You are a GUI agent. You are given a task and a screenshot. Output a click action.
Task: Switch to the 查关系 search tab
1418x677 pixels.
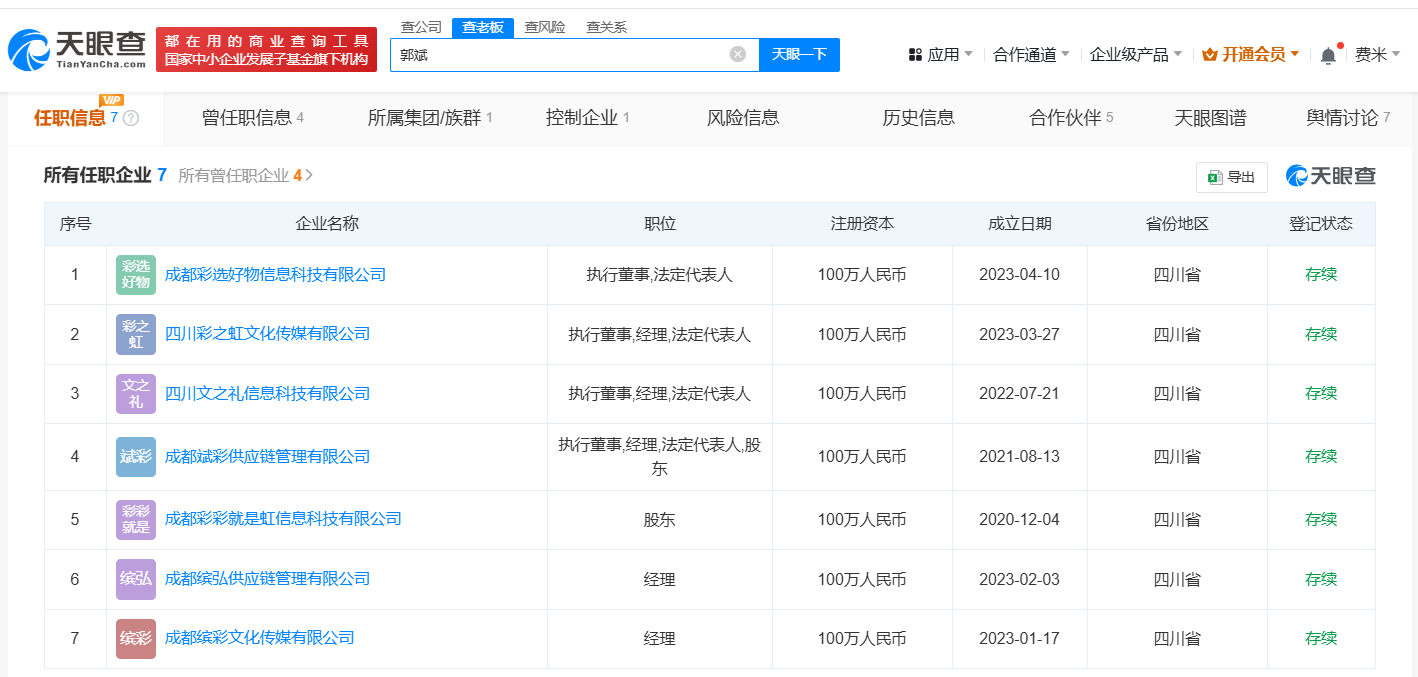click(606, 27)
